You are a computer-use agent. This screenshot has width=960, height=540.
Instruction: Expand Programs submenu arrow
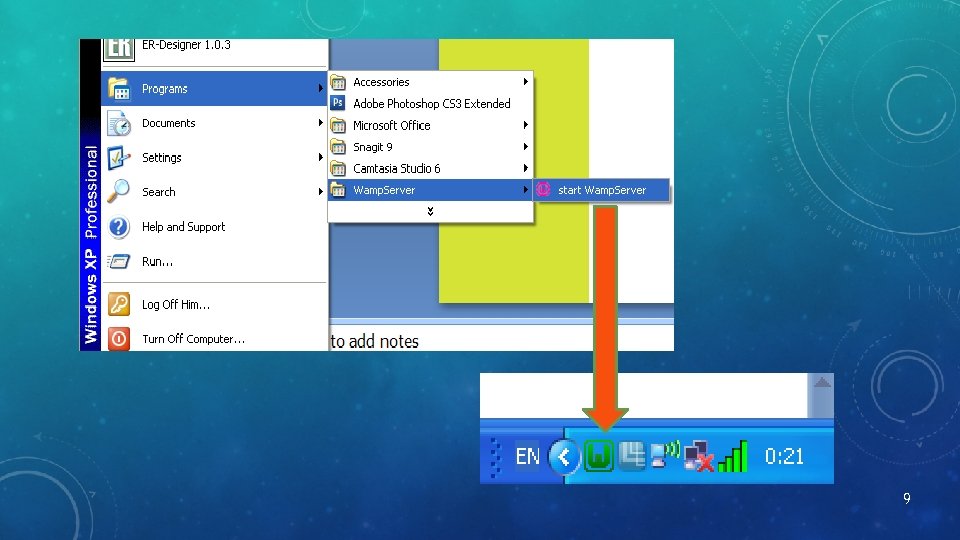320,89
